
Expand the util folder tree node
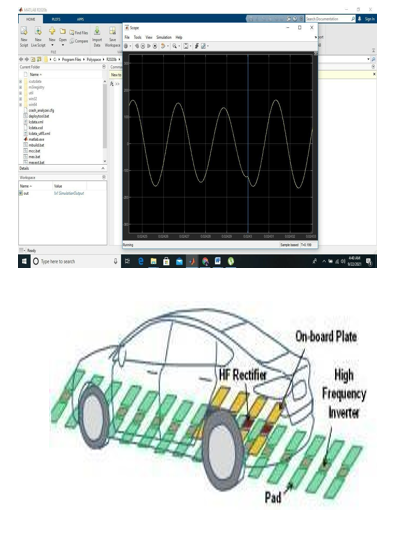pos(21,93)
